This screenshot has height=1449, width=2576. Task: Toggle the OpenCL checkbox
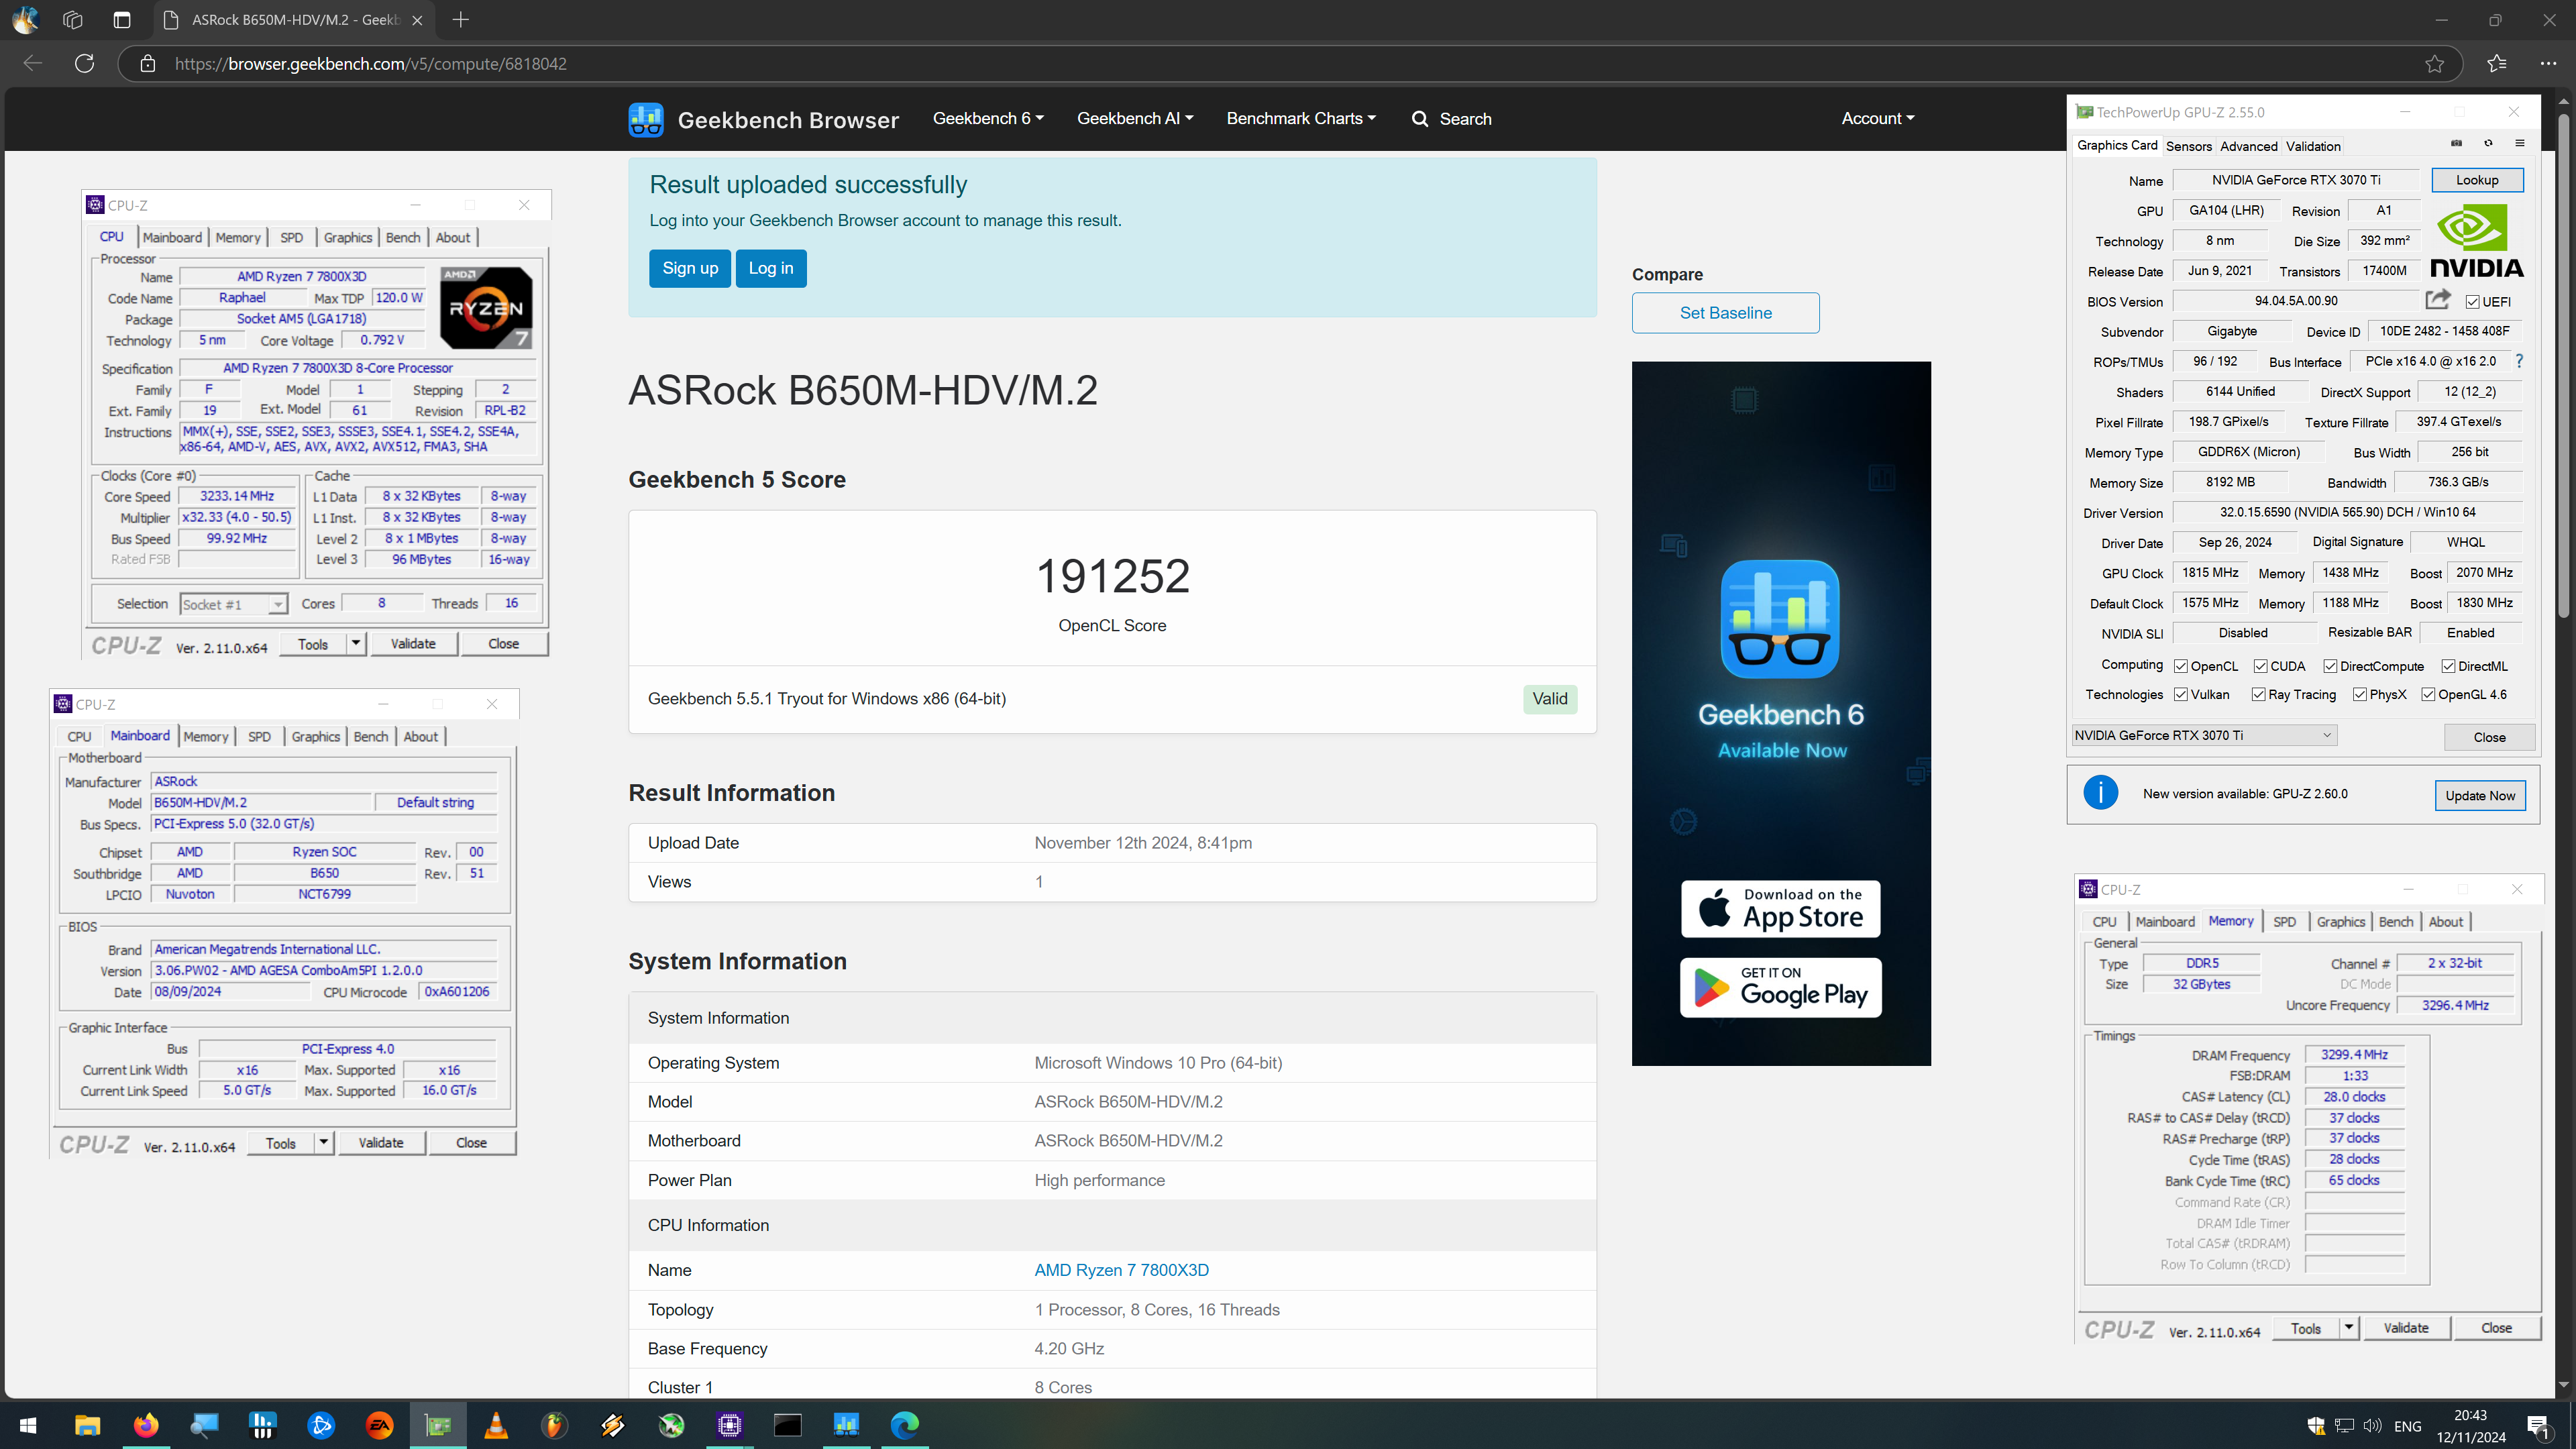2181,666
